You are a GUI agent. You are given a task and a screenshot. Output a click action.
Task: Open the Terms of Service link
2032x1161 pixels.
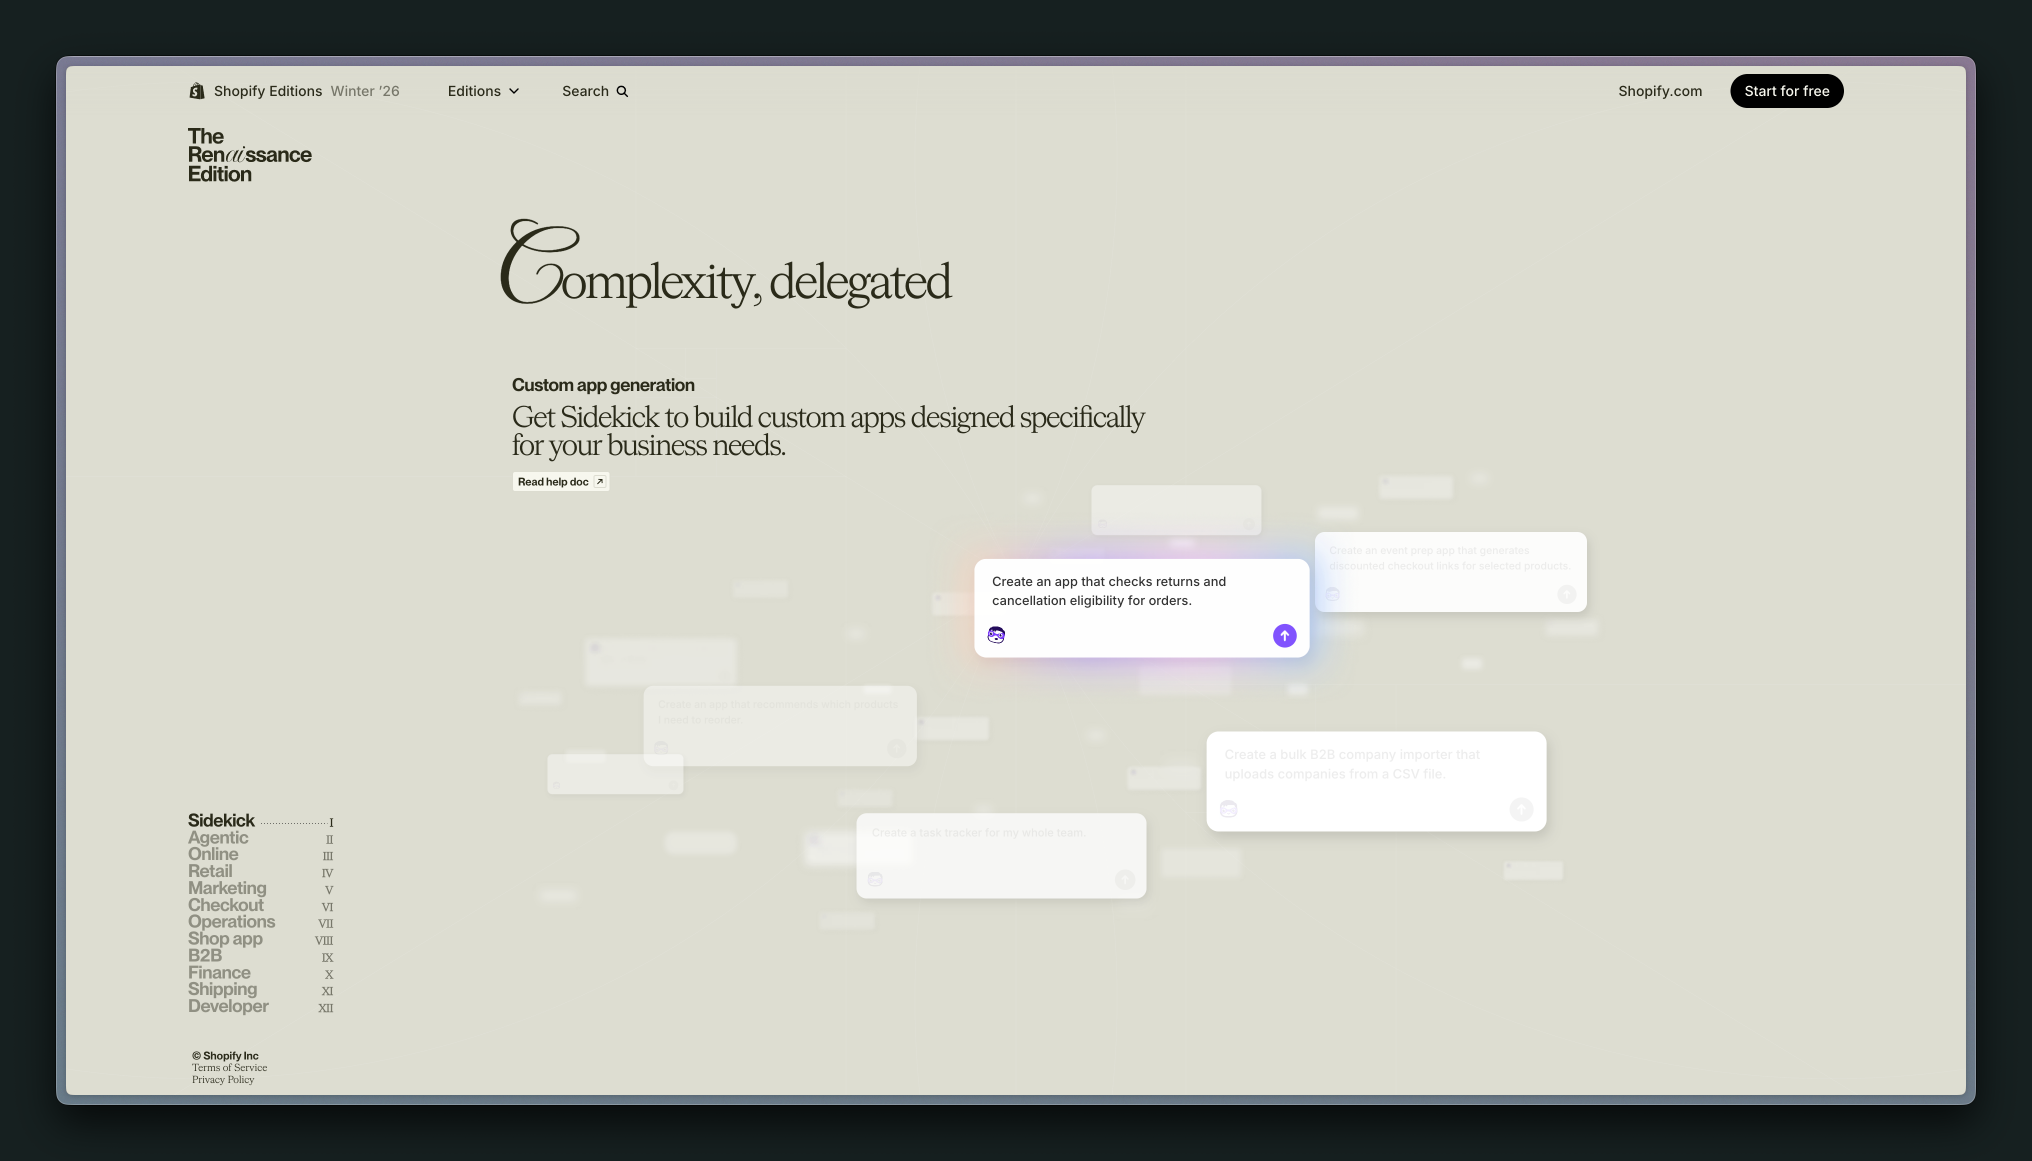229,1068
